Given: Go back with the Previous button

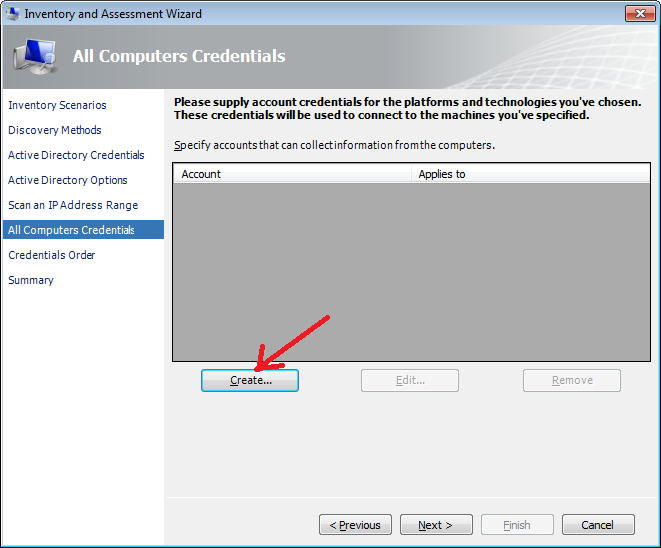Looking at the screenshot, I should point(355,525).
